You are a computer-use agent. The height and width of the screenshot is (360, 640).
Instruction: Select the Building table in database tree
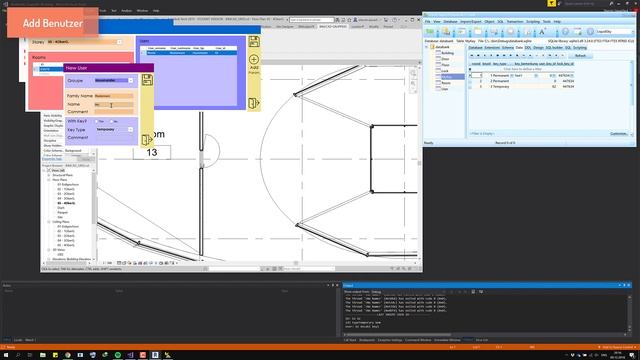pyautogui.click(x=447, y=53)
